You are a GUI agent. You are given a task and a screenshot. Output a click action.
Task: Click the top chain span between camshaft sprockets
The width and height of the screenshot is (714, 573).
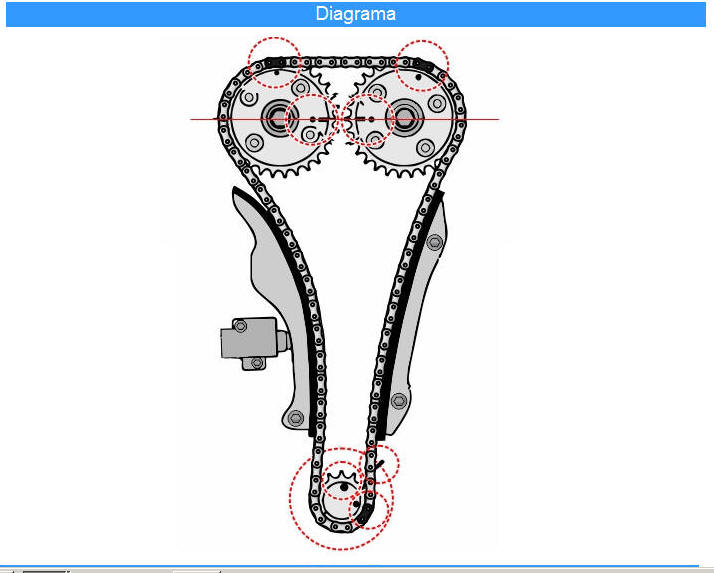(x=345, y=61)
